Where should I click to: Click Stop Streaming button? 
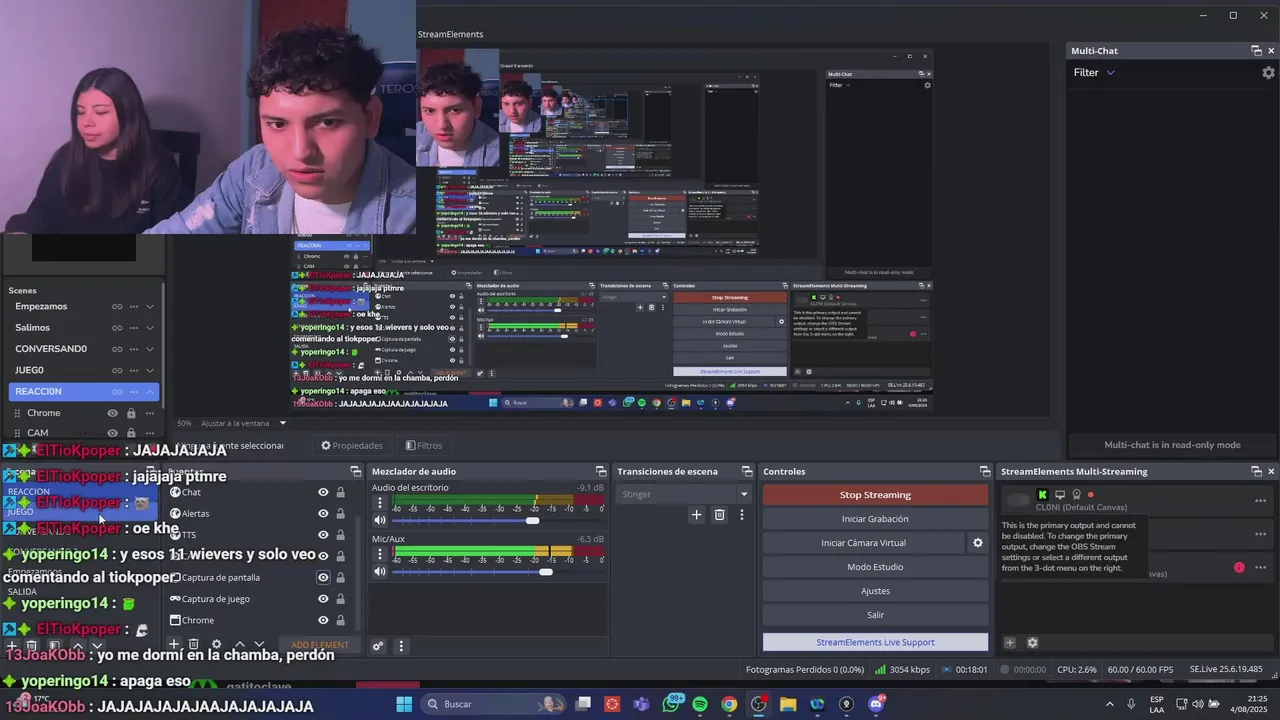[875, 495]
